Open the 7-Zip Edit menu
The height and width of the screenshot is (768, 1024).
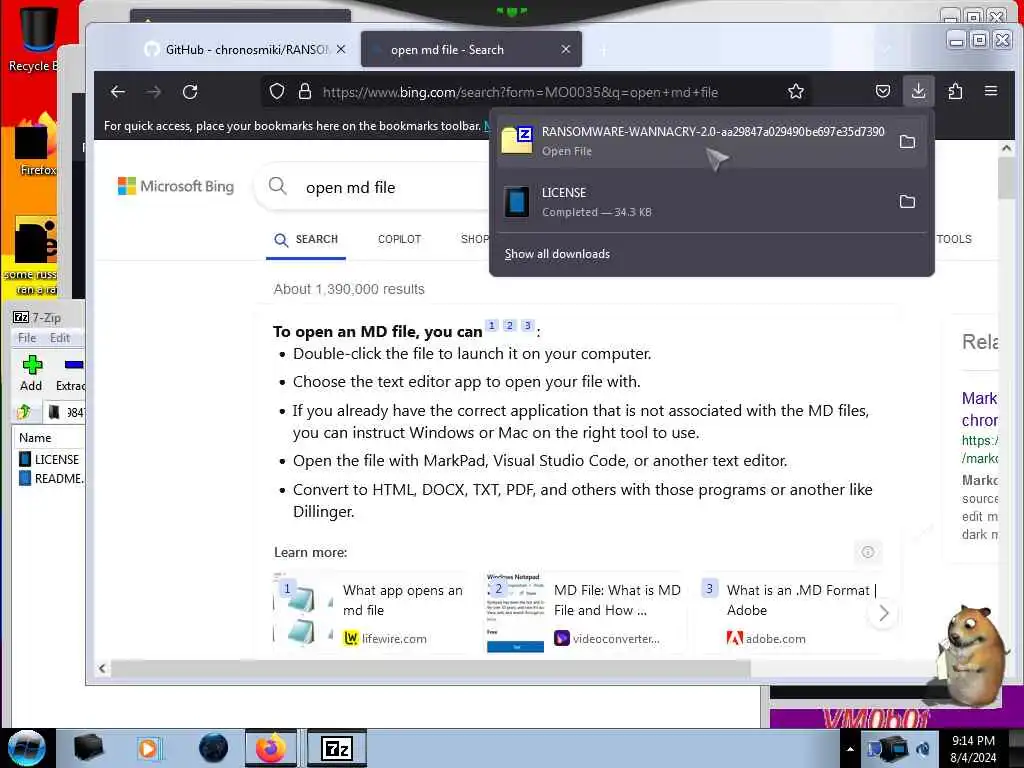click(59, 338)
